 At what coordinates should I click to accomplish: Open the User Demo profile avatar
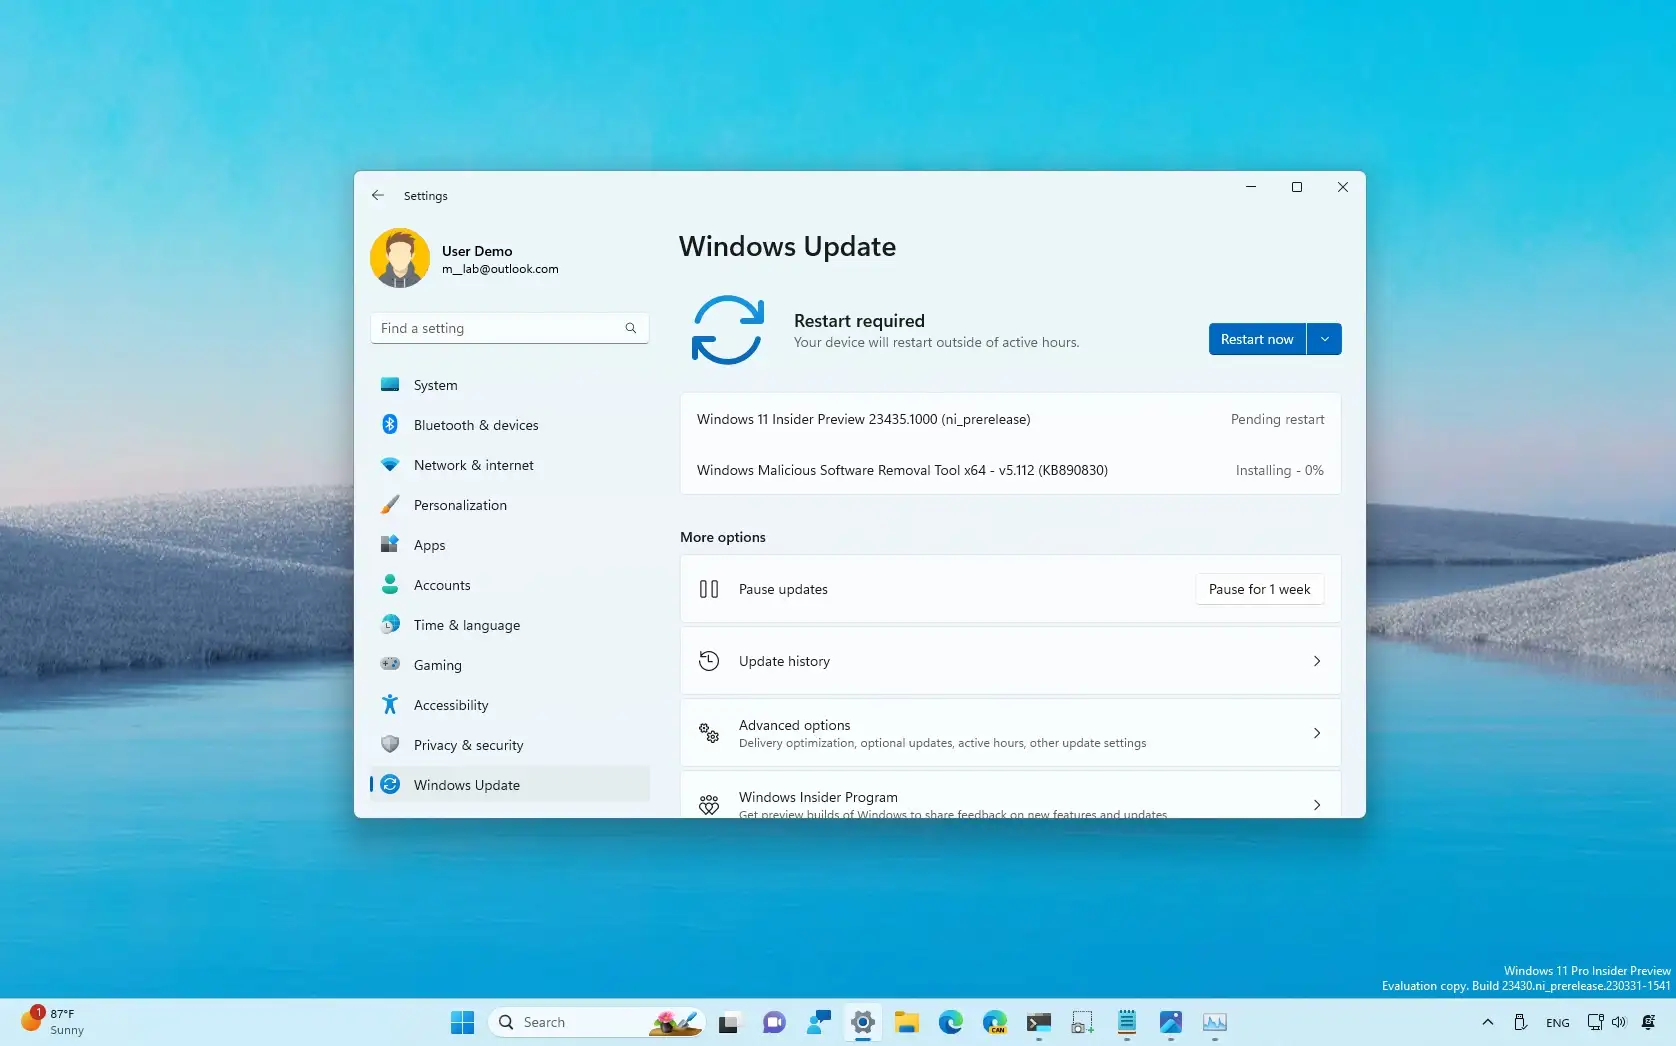tap(400, 258)
